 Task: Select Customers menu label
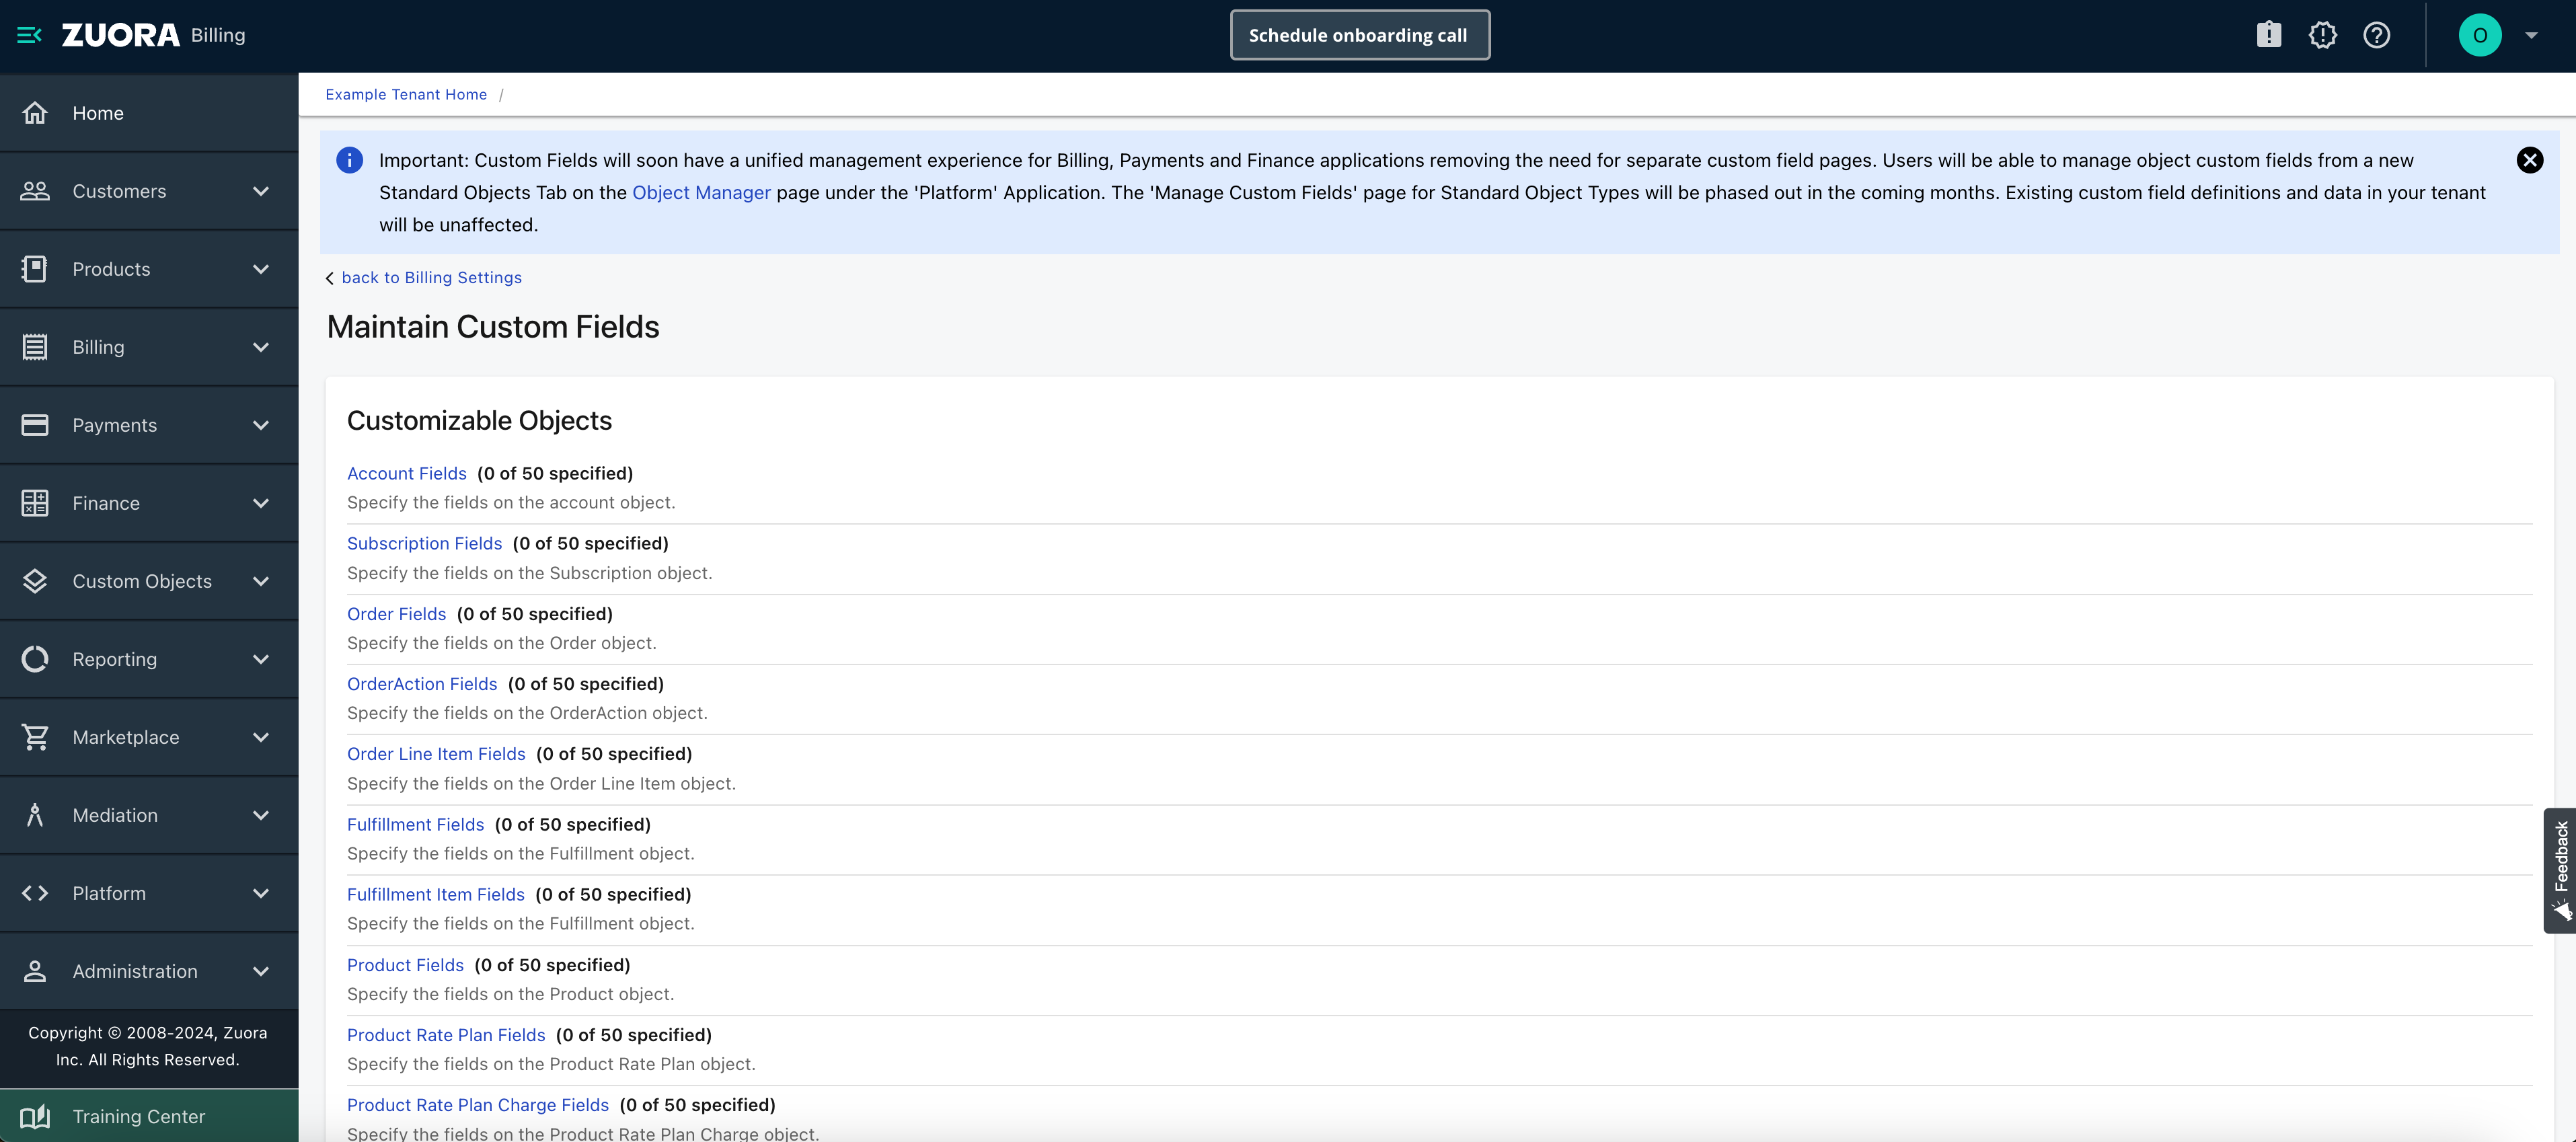point(119,191)
